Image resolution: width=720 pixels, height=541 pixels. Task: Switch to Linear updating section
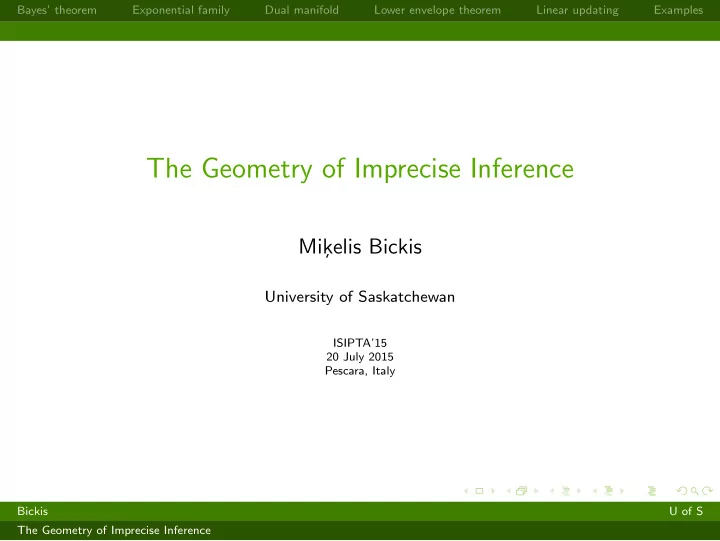[577, 10]
